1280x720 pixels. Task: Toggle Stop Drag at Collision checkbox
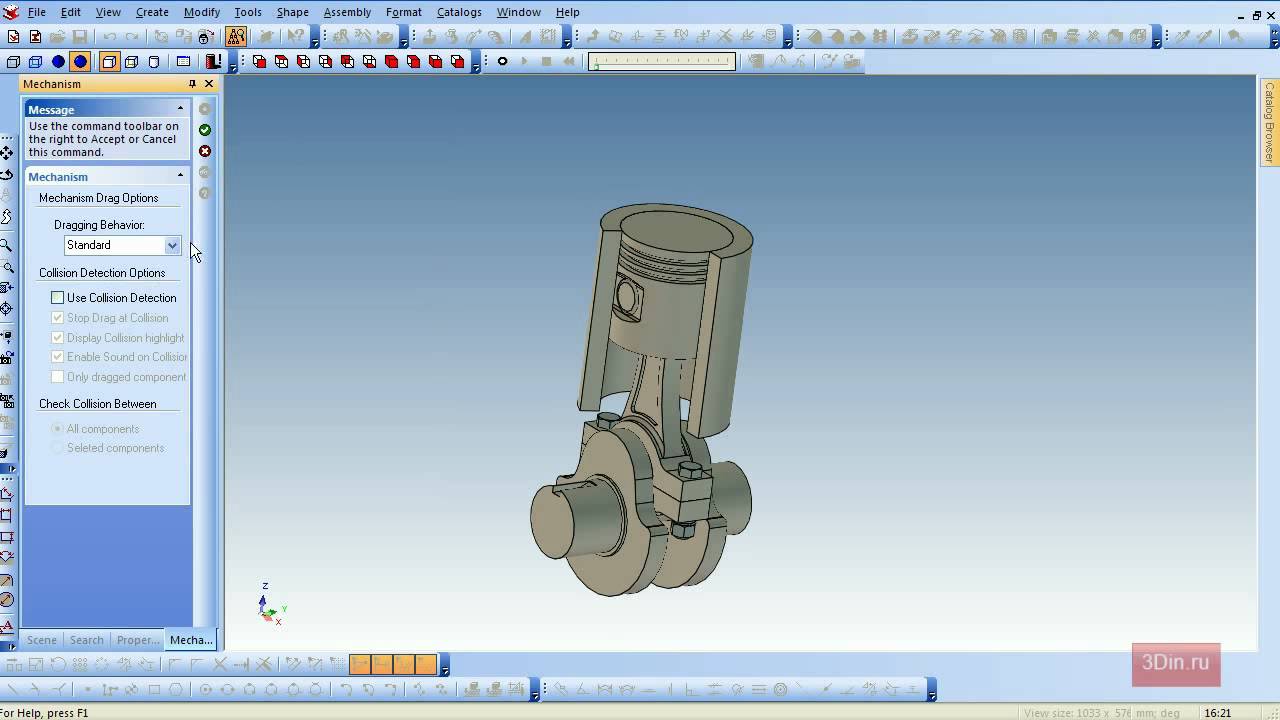pos(57,318)
